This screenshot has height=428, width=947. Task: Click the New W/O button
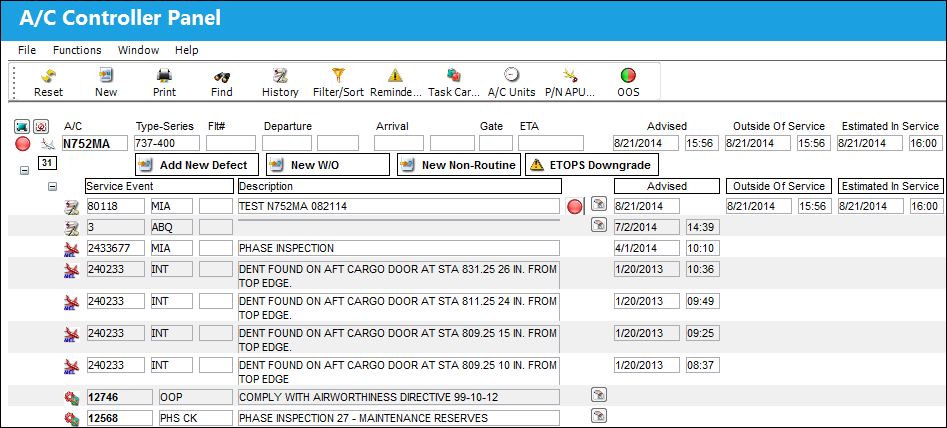pyautogui.click(x=328, y=165)
